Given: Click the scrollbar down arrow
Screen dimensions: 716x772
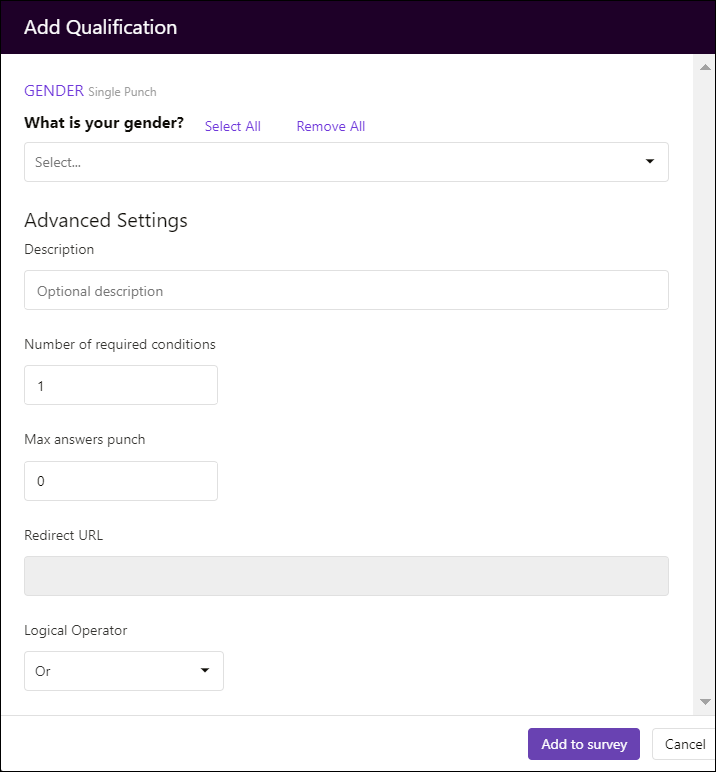Looking at the screenshot, I should pyautogui.click(x=705, y=702).
